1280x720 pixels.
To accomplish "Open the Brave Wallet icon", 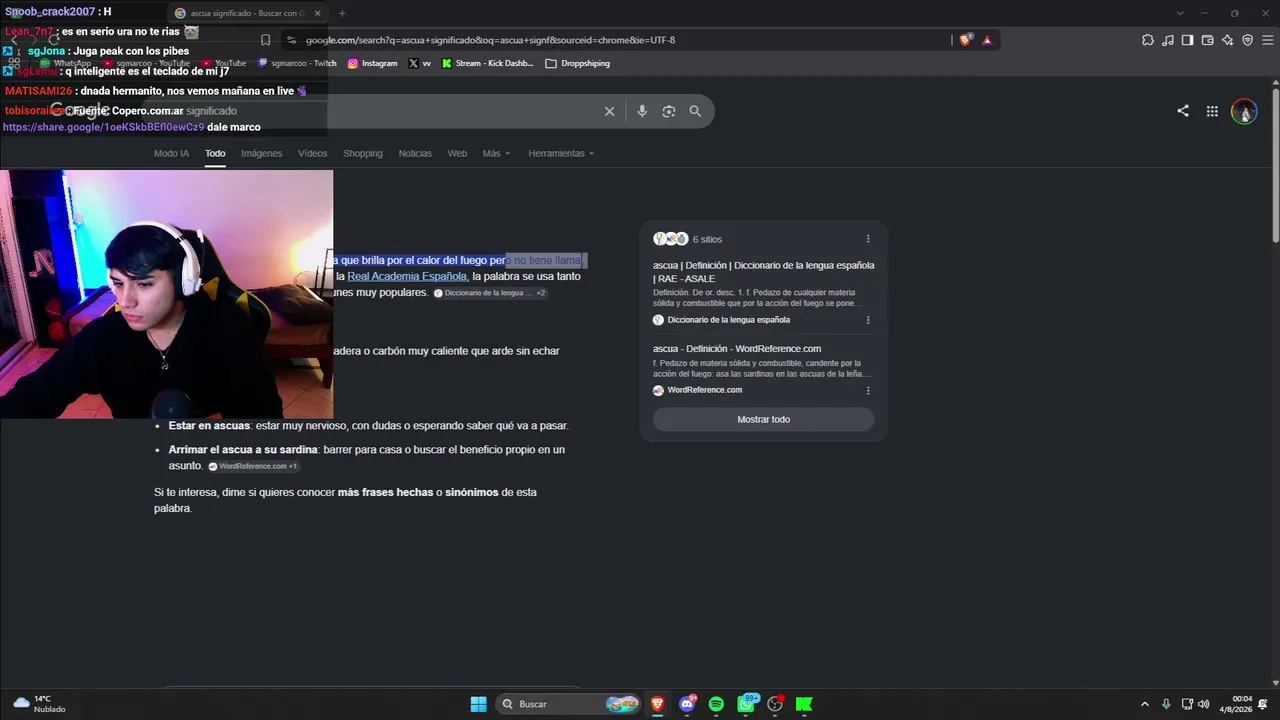I will tap(1207, 40).
